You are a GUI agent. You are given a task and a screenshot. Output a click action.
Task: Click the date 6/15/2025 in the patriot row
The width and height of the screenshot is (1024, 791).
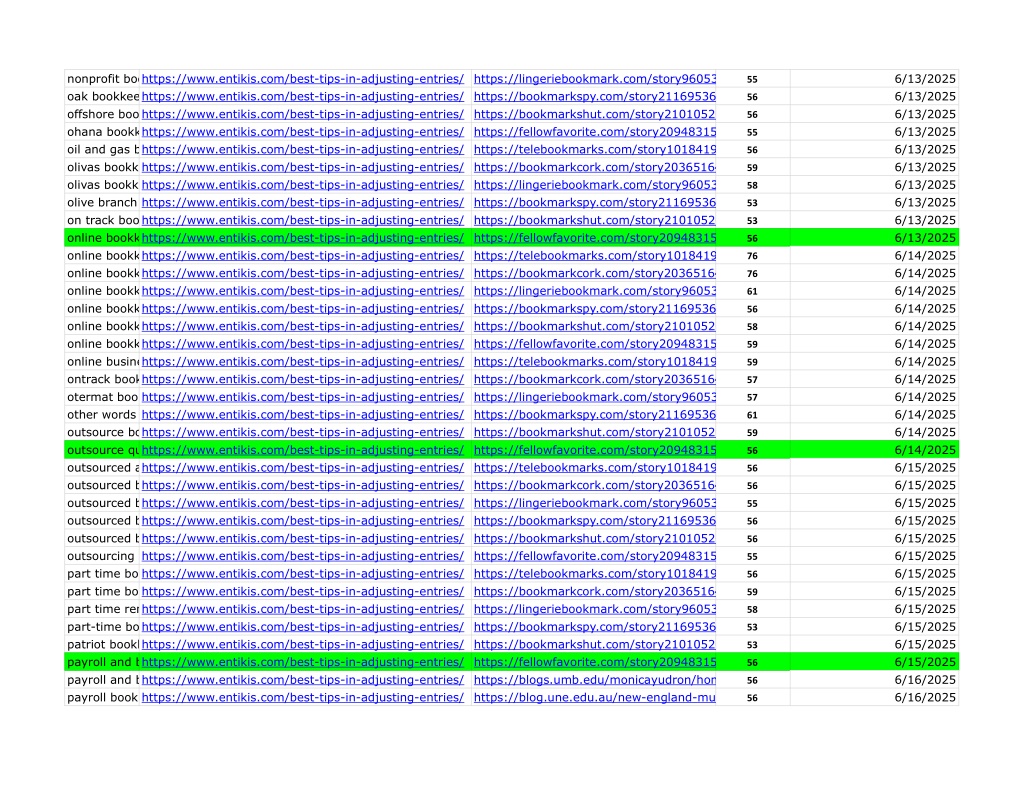click(x=925, y=644)
